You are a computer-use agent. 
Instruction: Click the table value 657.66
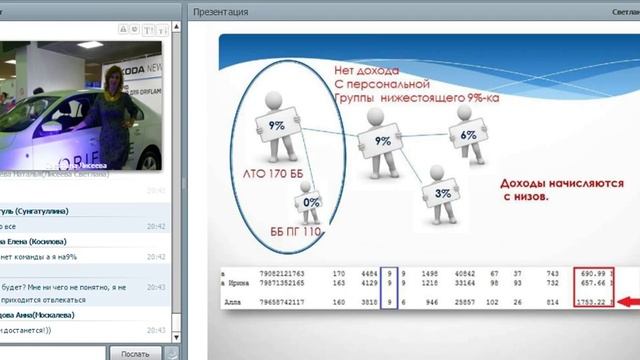593,283
